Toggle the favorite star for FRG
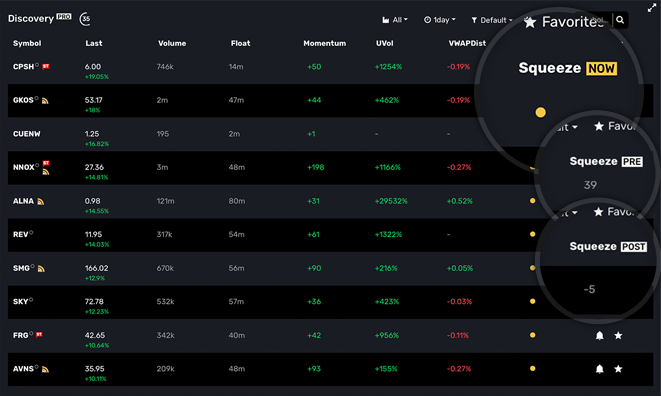This screenshot has width=661, height=396. [x=618, y=335]
